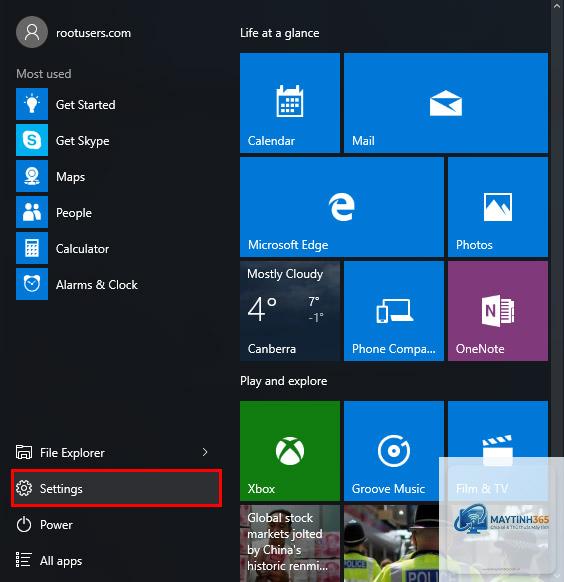Click the Get Skype icon
The height and width of the screenshot is (582, 564).
32,140
